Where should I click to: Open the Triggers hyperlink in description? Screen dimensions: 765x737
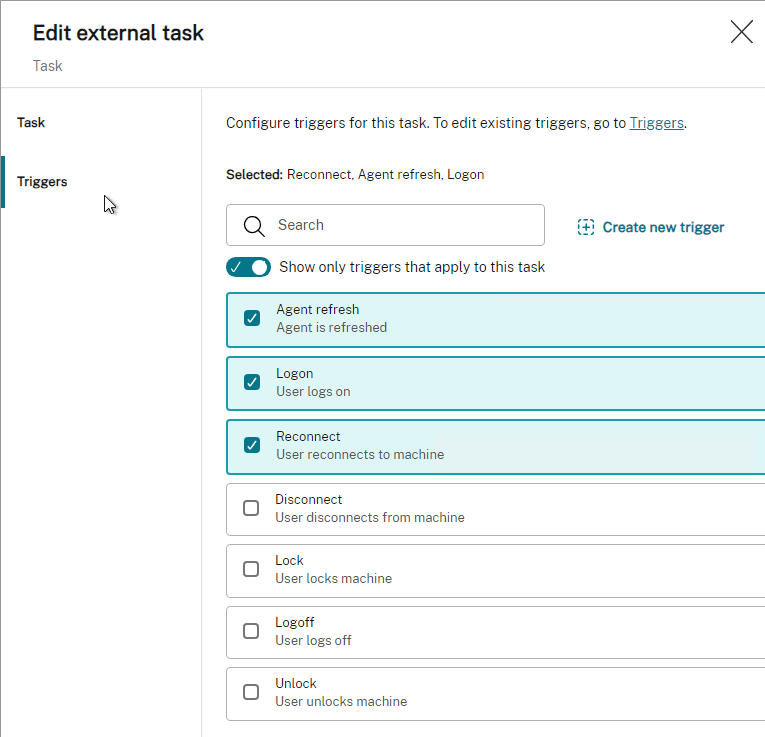pos(656,123)
